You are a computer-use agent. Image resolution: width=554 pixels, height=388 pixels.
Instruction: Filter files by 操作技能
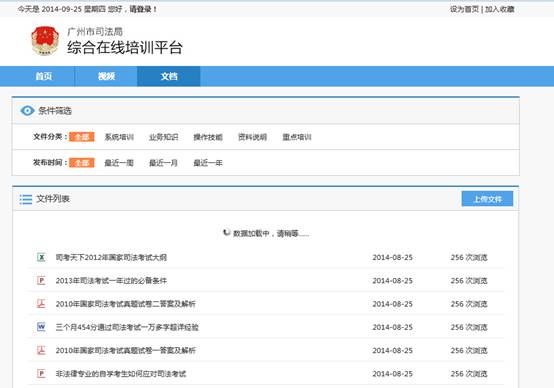click(x=208, y=137)
